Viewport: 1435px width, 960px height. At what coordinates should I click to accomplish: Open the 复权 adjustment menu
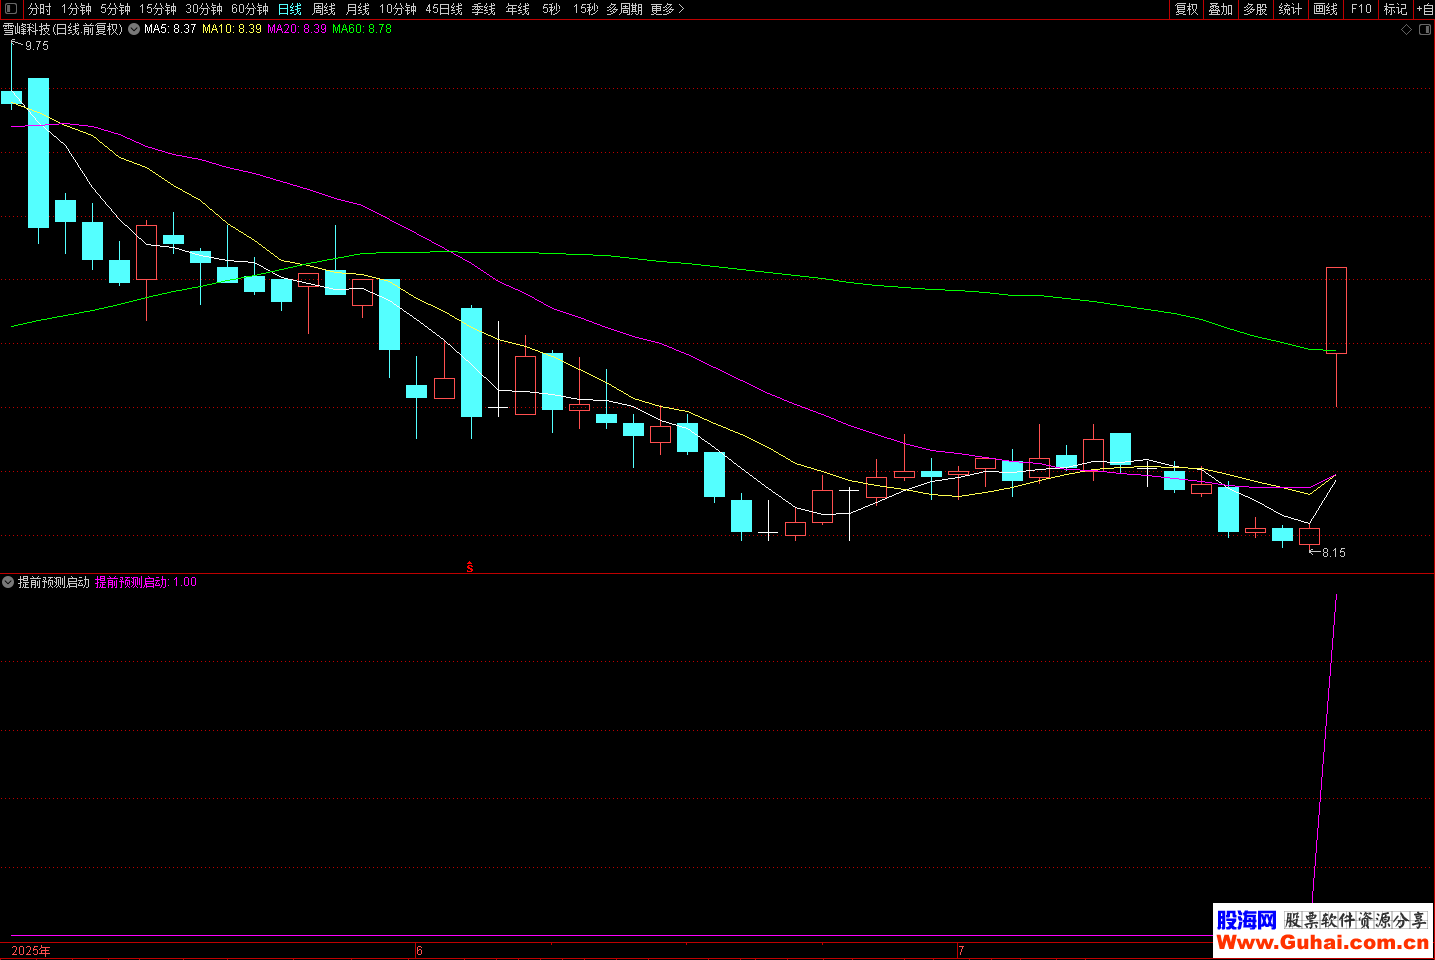1187,9
